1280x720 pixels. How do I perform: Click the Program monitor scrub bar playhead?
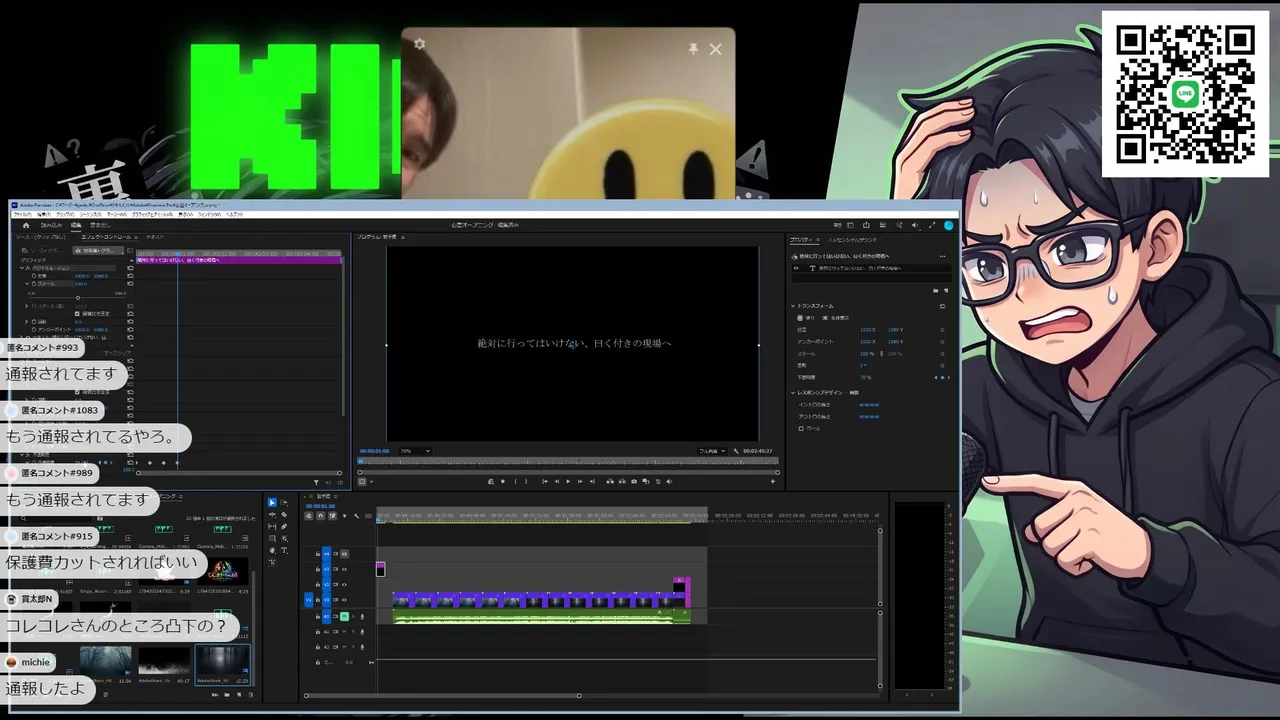[x=361, y=461]
